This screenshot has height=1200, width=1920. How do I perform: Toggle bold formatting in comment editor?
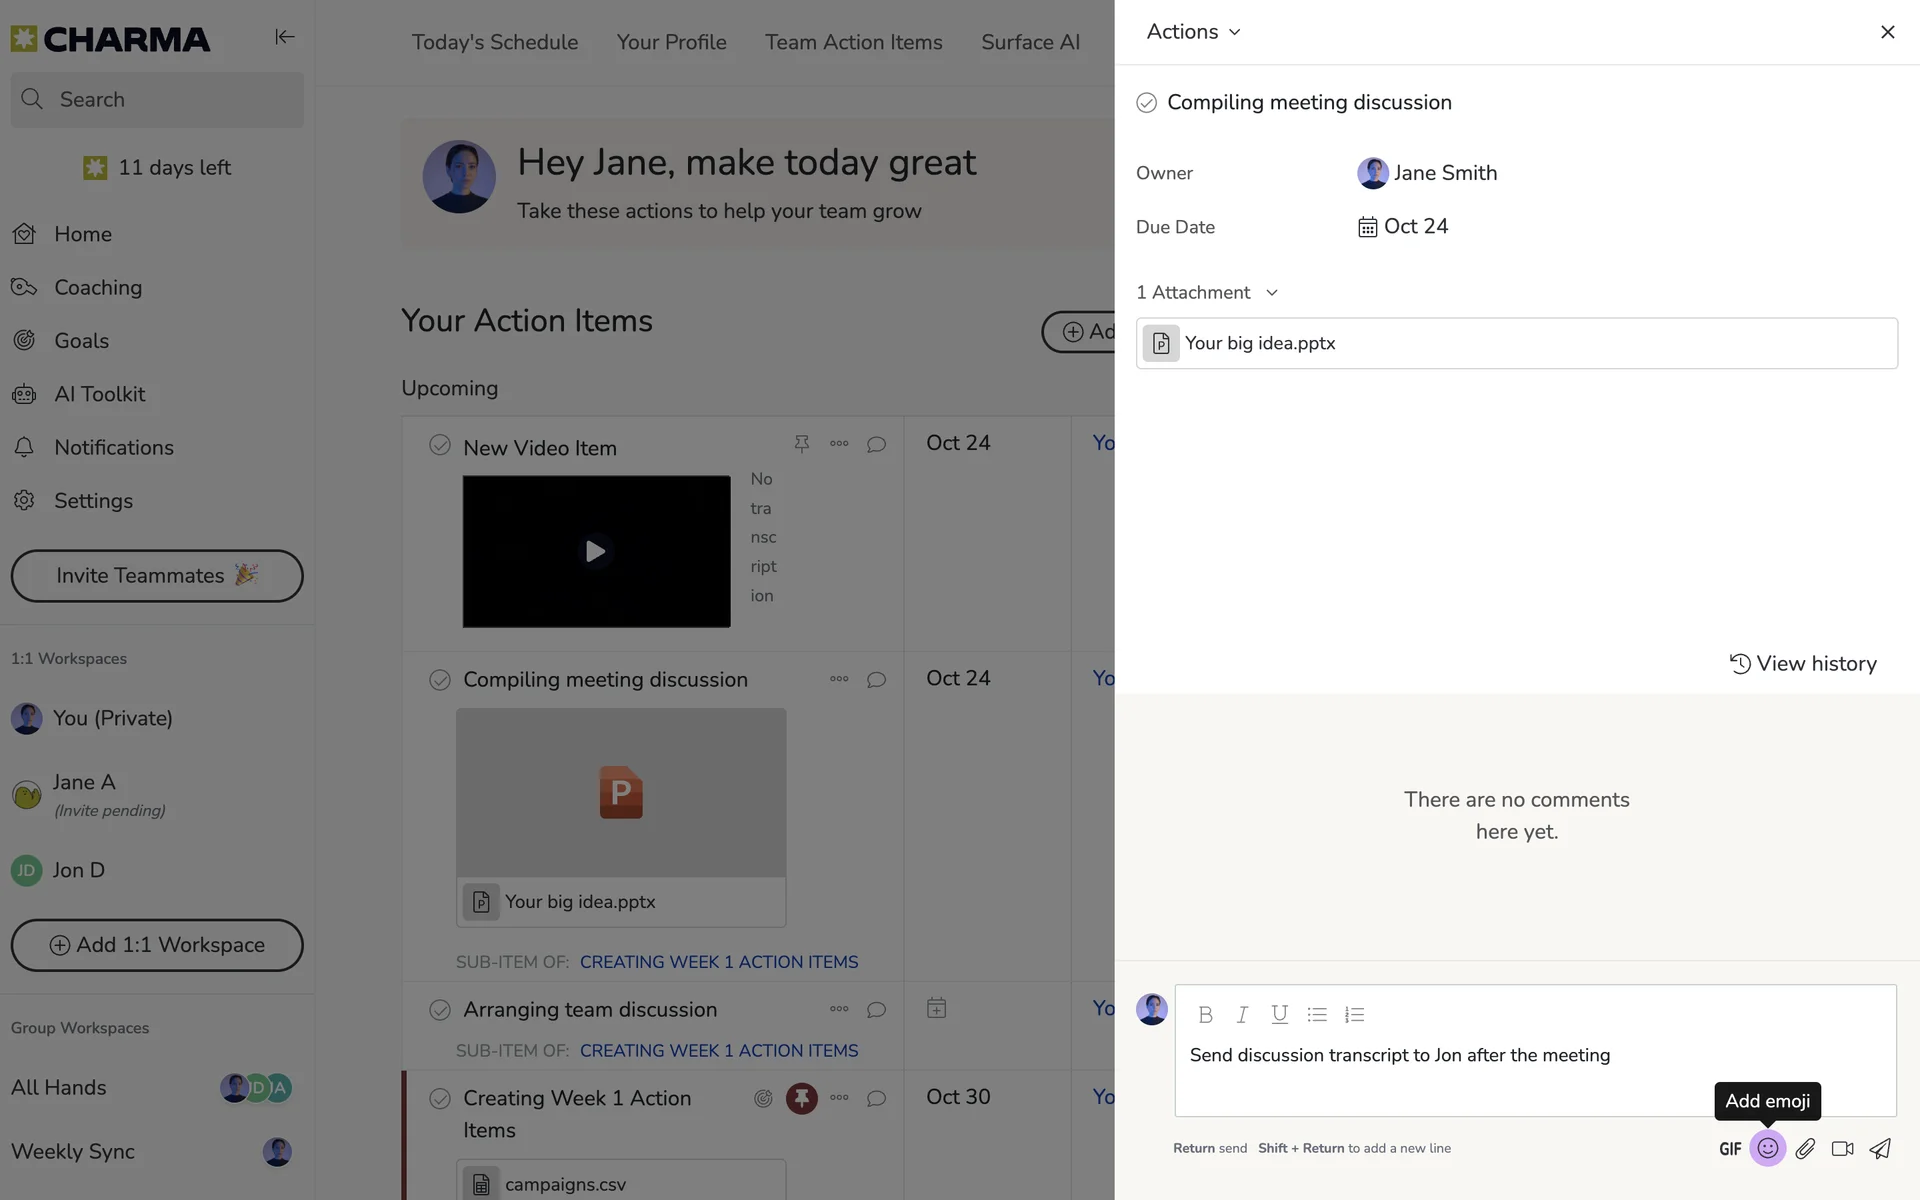[x=1205, y=1014]
